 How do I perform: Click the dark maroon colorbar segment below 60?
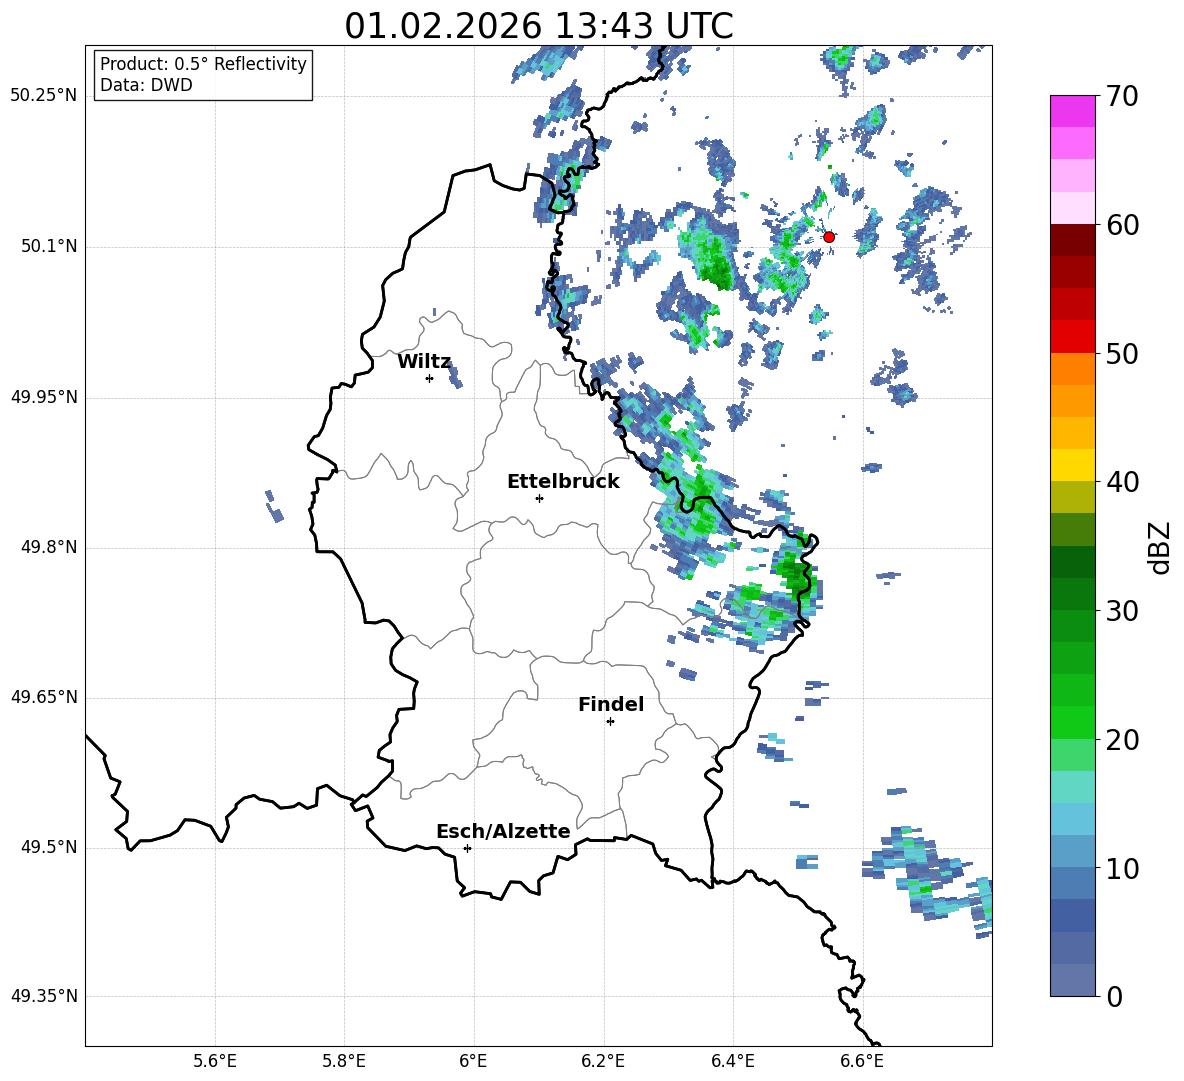pyautogui.click(x=1072, y=240)
